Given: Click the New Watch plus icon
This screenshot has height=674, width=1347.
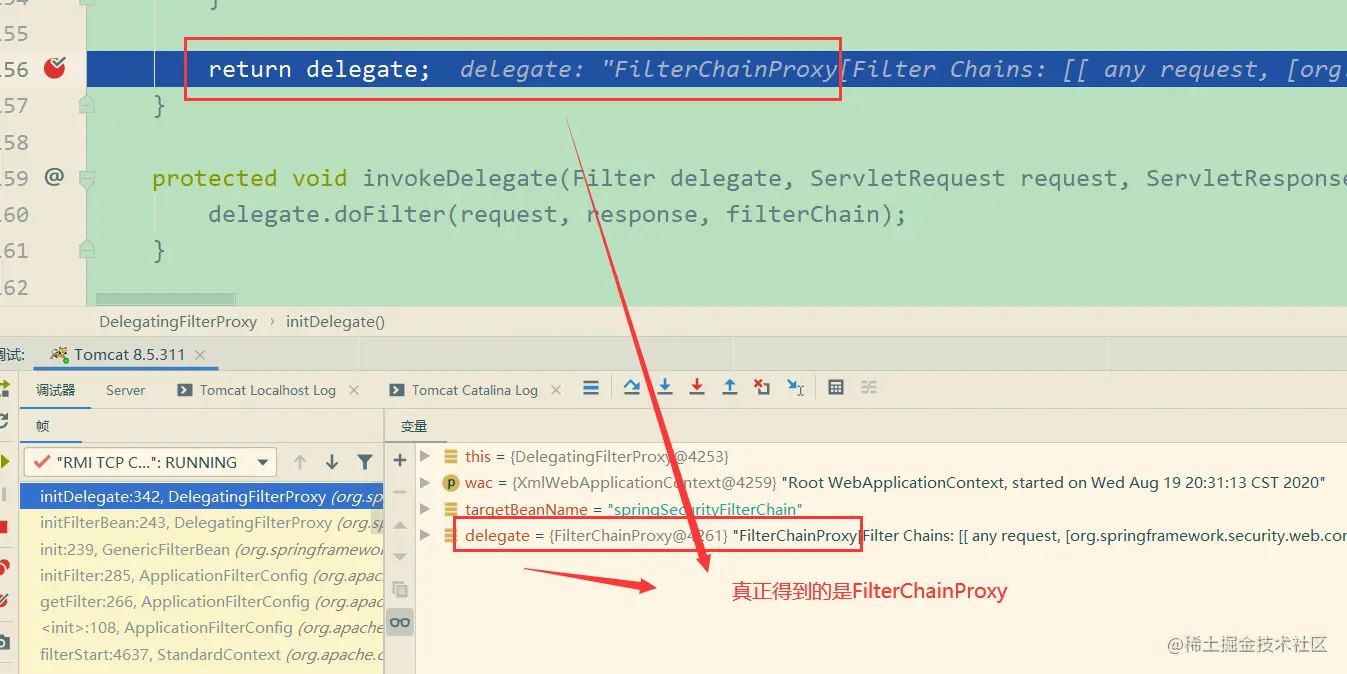Looking at the screenshot, I should click(x=400, y=460).
